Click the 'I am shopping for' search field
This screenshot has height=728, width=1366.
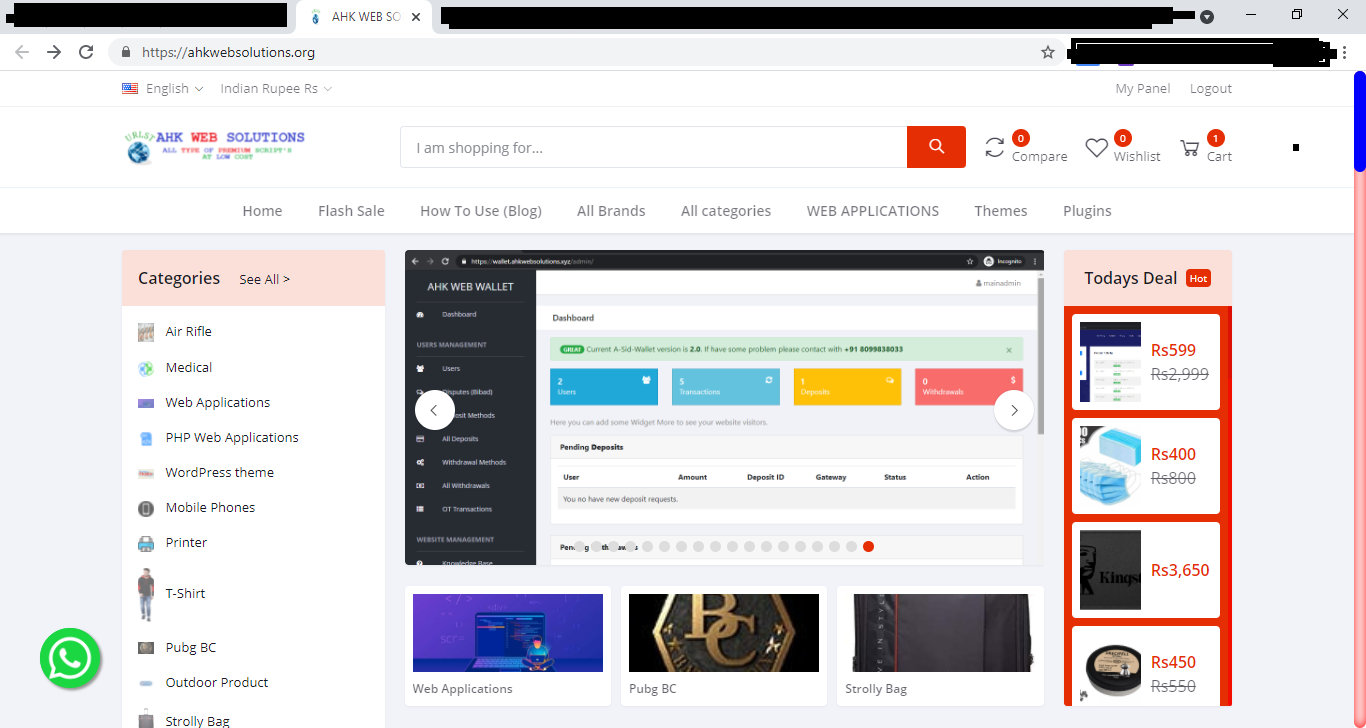coord(650,146)
